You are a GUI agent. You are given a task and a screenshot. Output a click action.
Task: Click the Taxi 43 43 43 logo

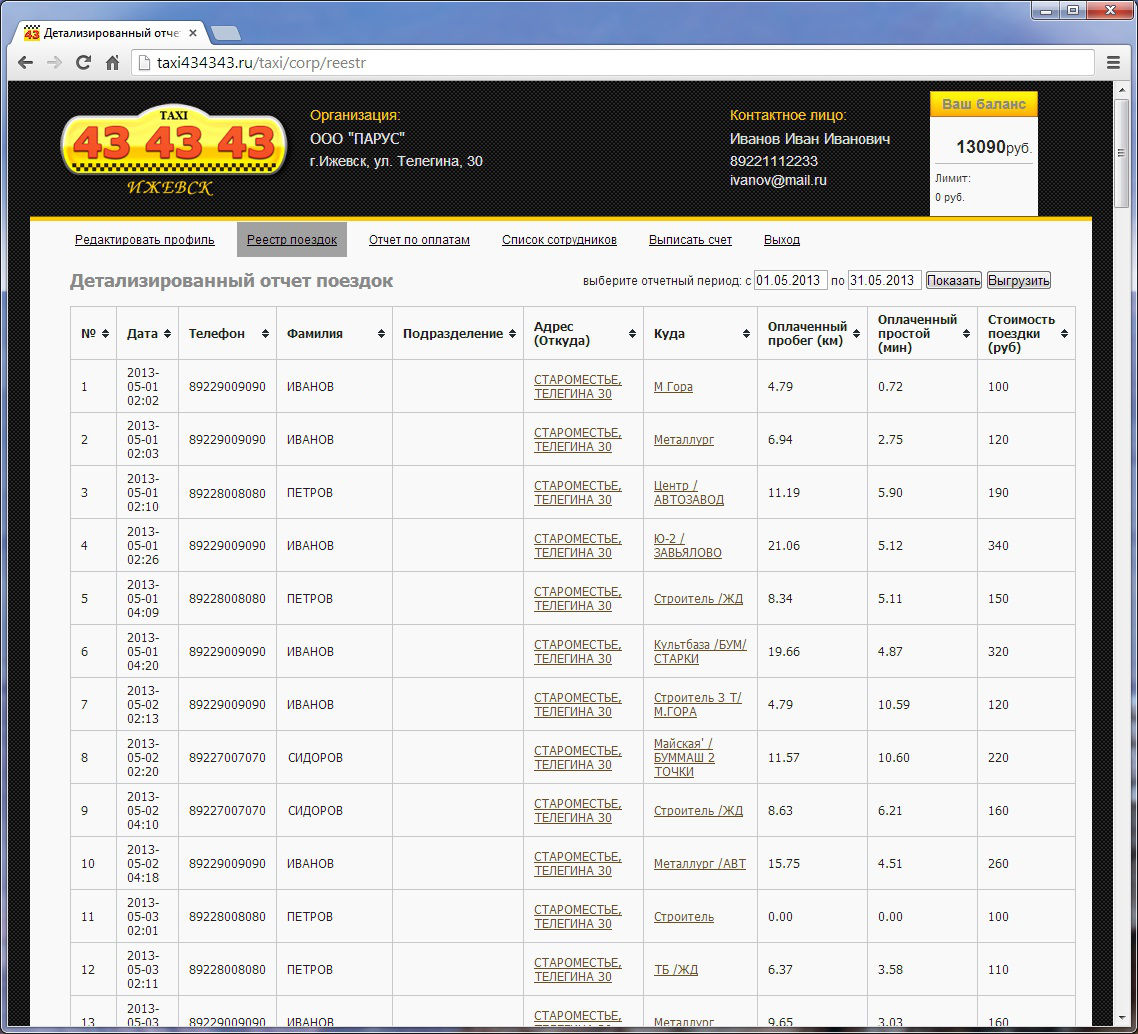(x=174, y=152)
